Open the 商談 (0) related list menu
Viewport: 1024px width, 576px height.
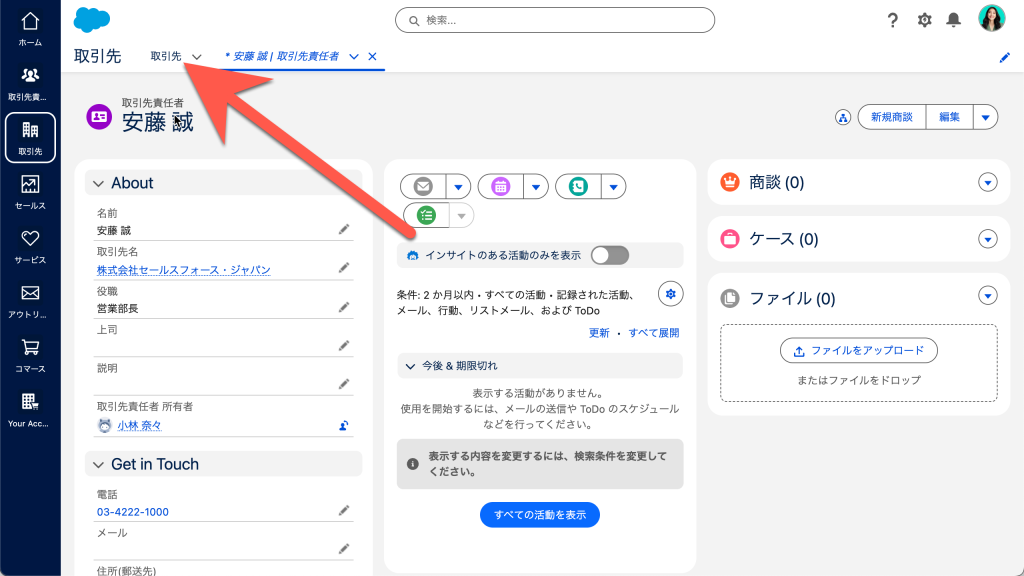[987, 182]
